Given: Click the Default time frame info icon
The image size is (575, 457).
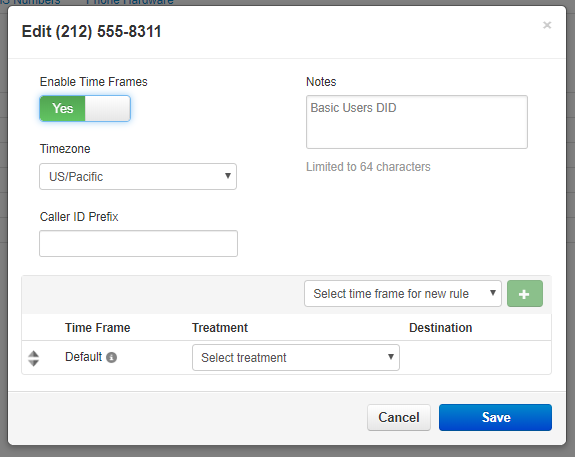Looking at the screenshot, I should (x=111, y=357).
